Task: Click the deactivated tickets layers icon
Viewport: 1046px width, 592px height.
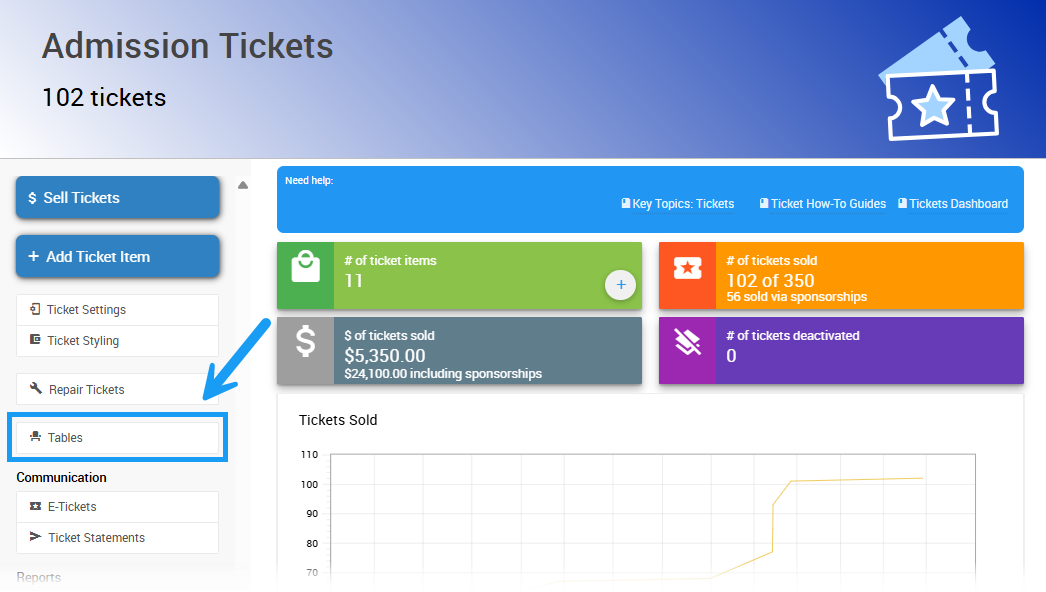Action: tap(687, 343)
